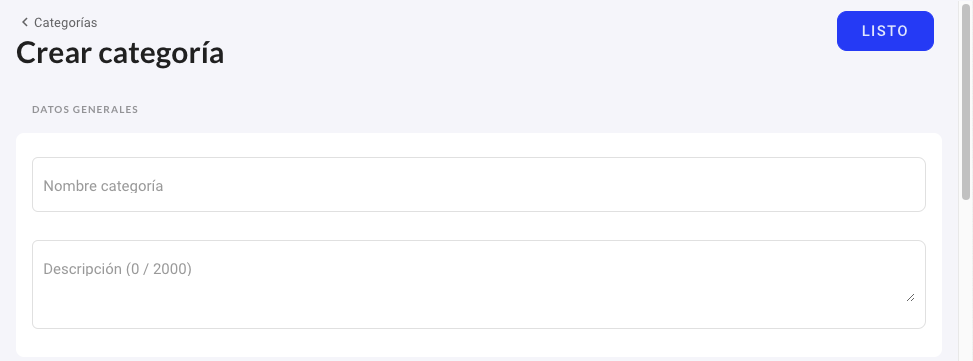Image resolution: width=973 pixels, height=361 pixels.
Task: Focus the Nombre categoría input field
Action: (x=478, y=184)
